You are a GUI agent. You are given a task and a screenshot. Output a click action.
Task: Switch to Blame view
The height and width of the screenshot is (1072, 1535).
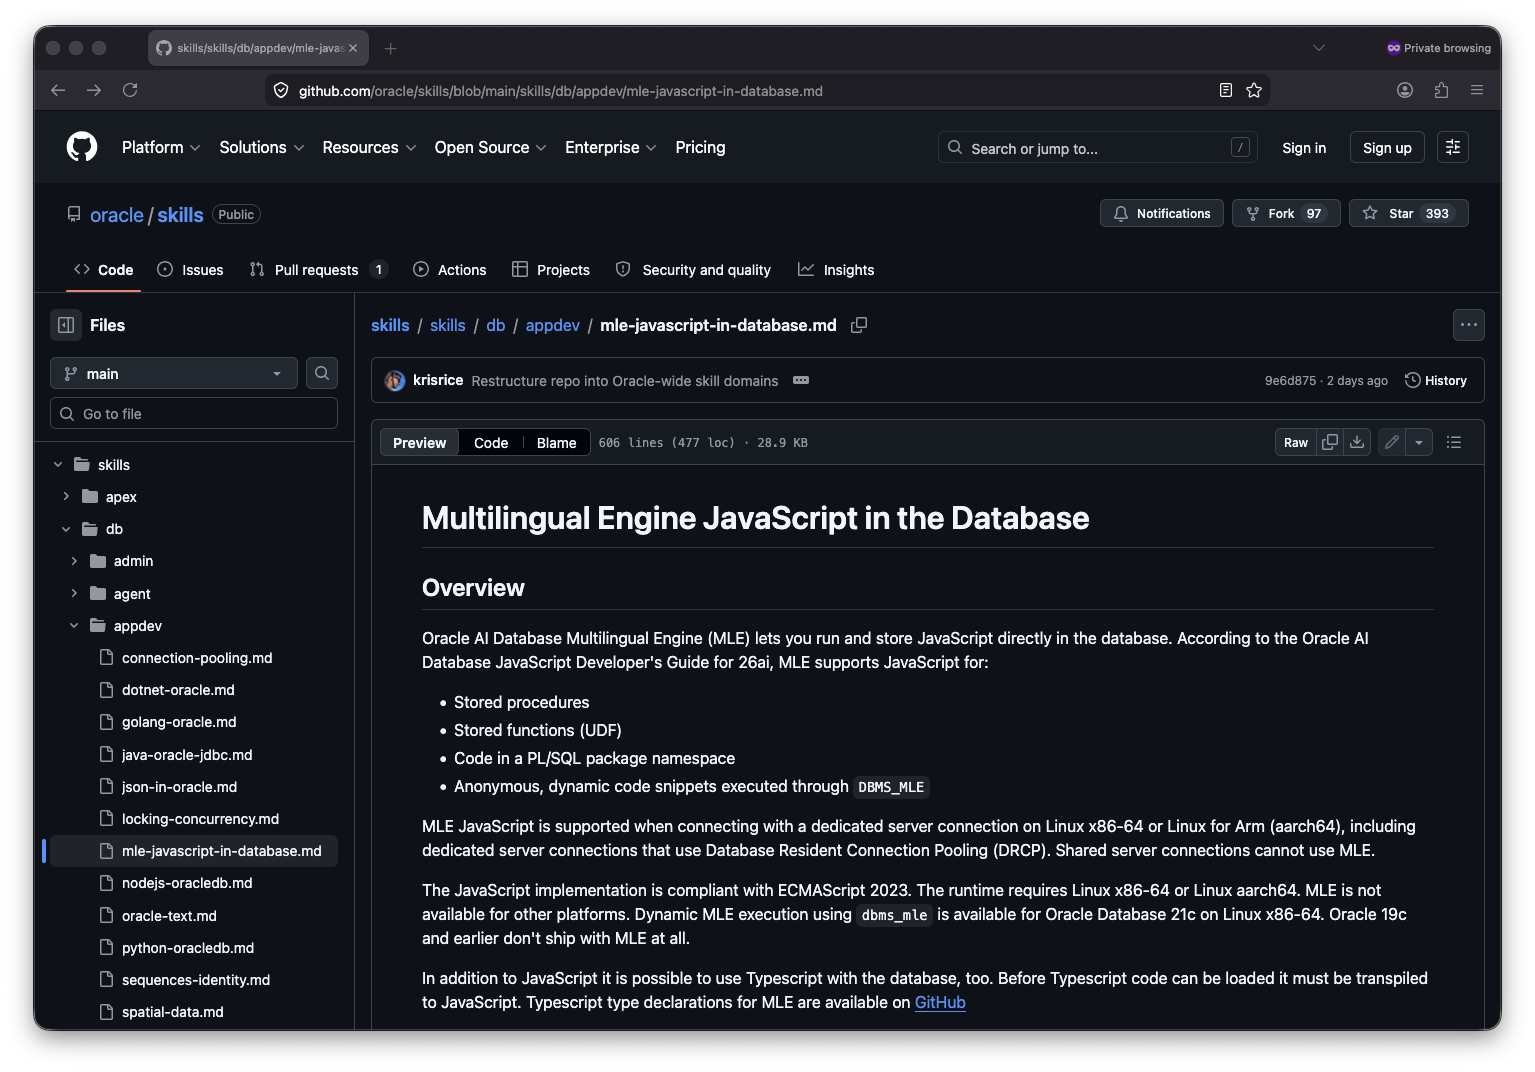coord(556,443)
